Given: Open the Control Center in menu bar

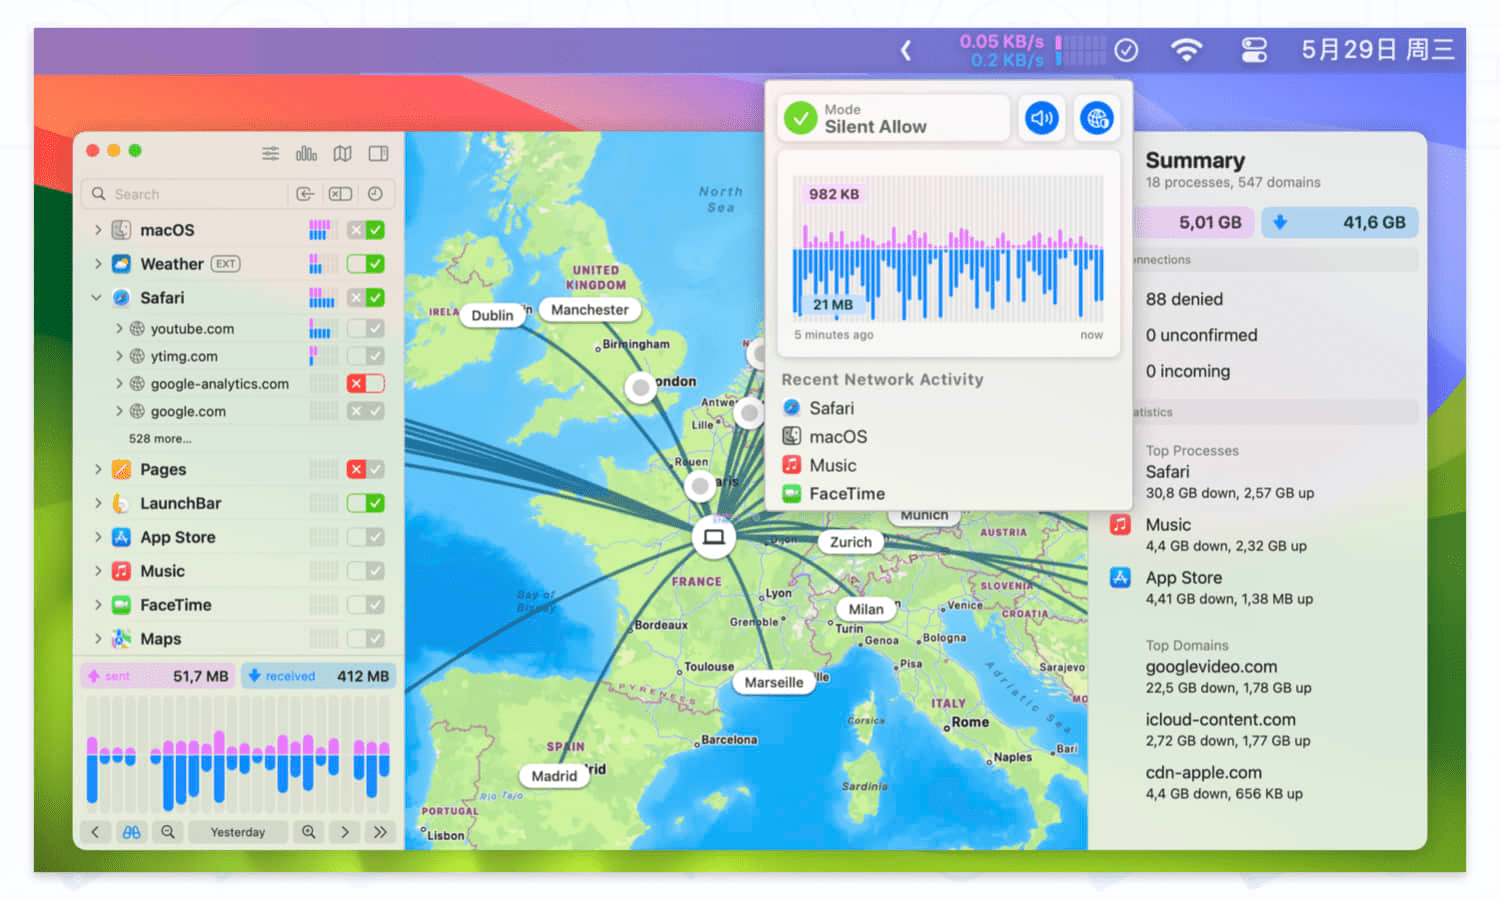Looking at the screenshot, I should click(x=1254, y=50).
